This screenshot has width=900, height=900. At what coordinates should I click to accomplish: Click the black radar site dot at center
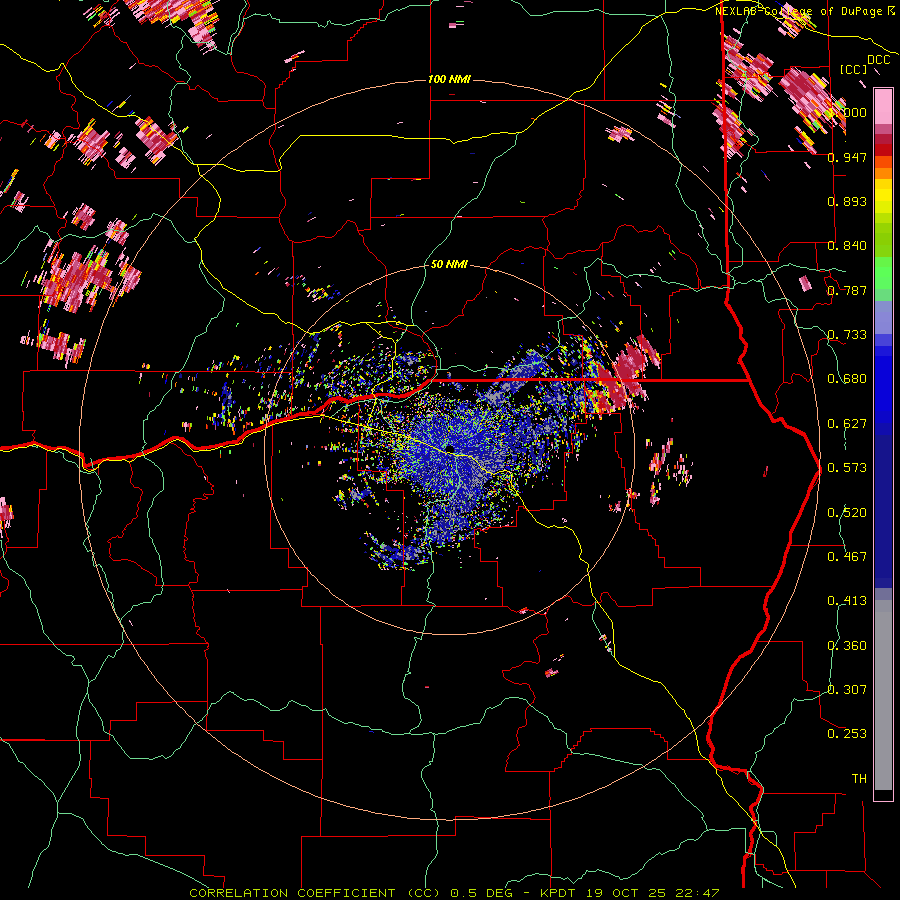click(x=451, y=448)
